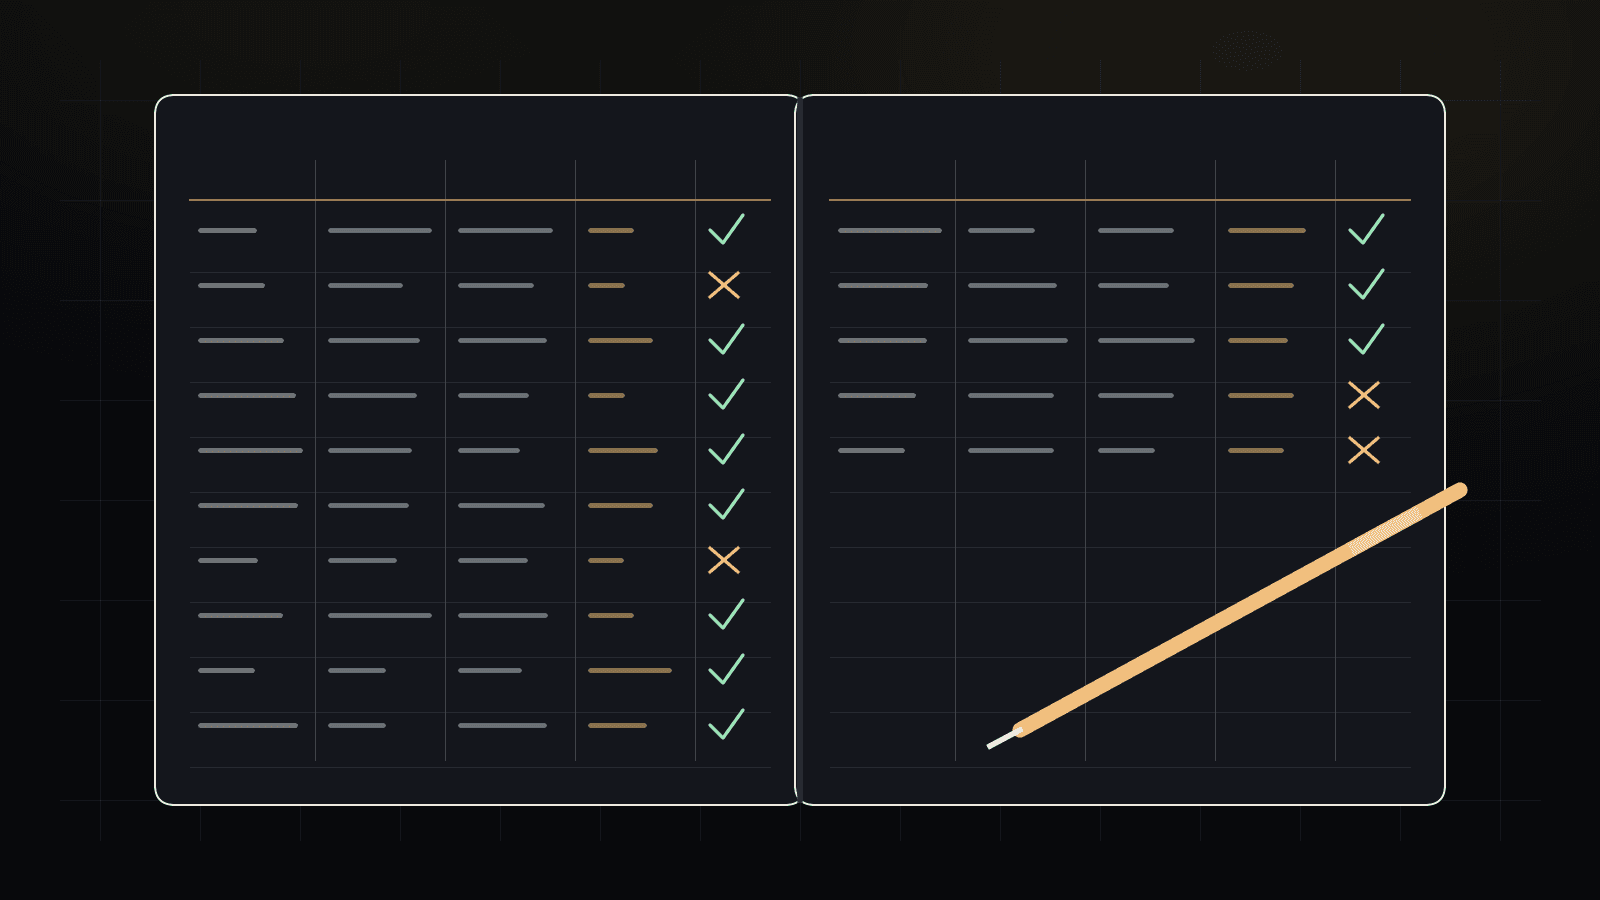Click the lower cross mark in the right table
Image resolution: width=1600 pixels, height=900 pixels.
(x=1364, y=450)
